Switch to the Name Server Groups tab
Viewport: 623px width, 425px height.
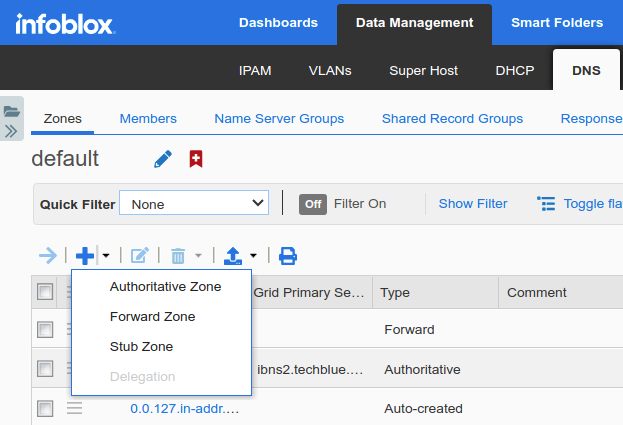pos(279,119)
